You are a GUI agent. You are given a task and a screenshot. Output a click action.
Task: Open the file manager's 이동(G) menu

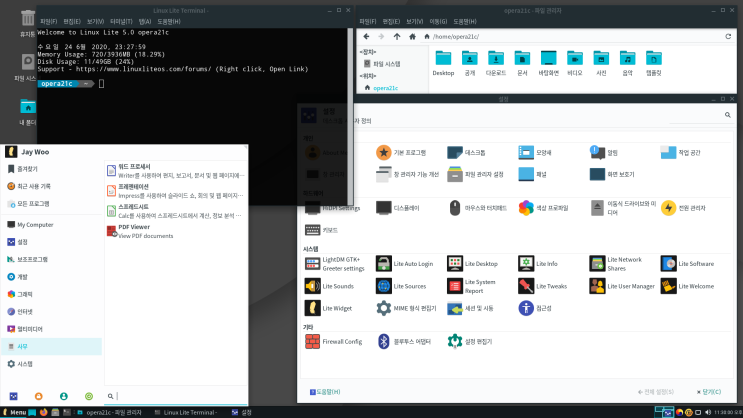(x=438, y=21)
